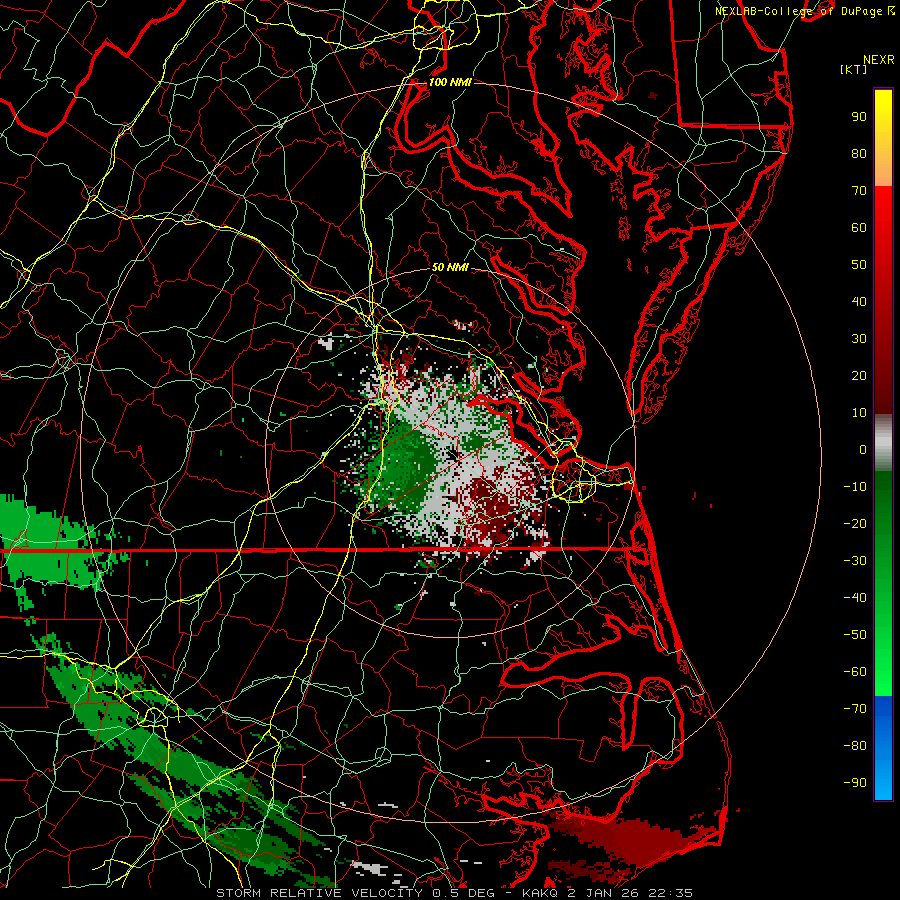
Task: Click the 90 value on velocity scale
Action: (859, 117)
